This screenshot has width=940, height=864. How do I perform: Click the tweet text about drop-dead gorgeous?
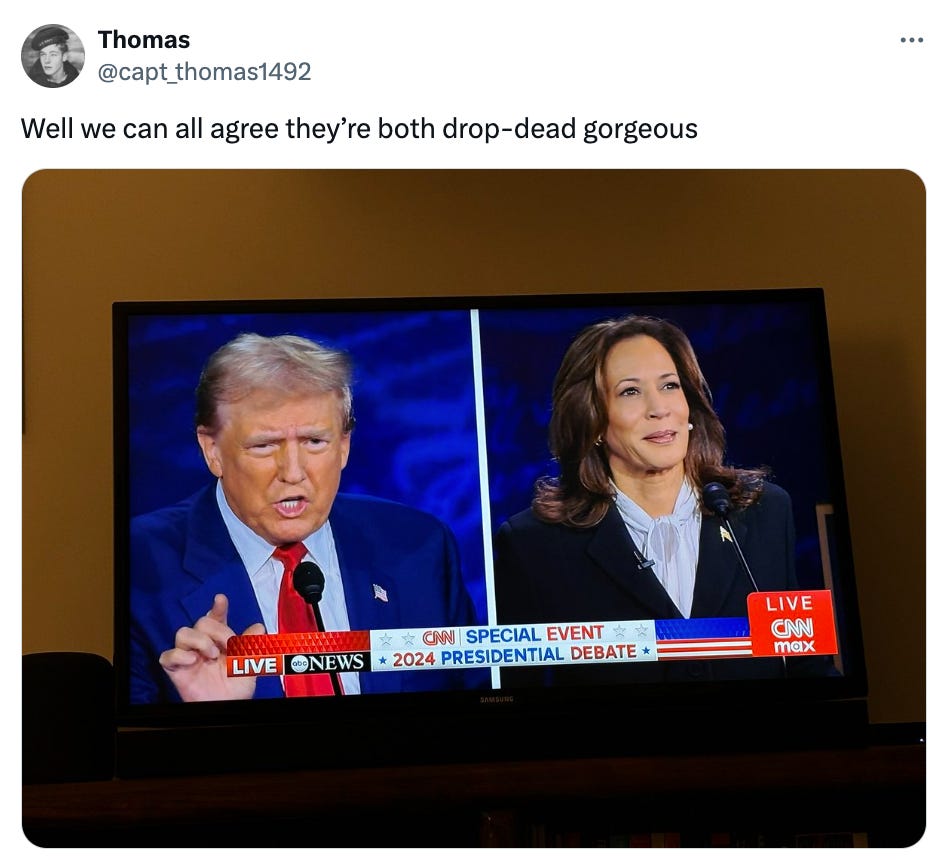click(x=359, y=128)
